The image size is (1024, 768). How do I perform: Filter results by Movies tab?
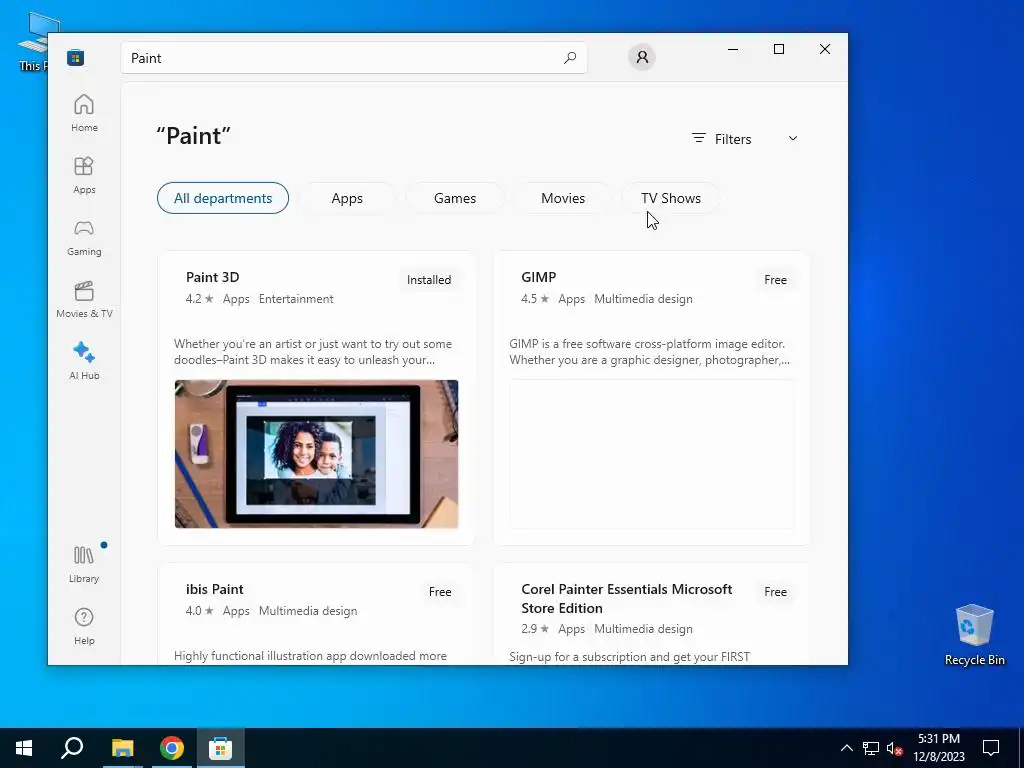[x=563, y=198]
